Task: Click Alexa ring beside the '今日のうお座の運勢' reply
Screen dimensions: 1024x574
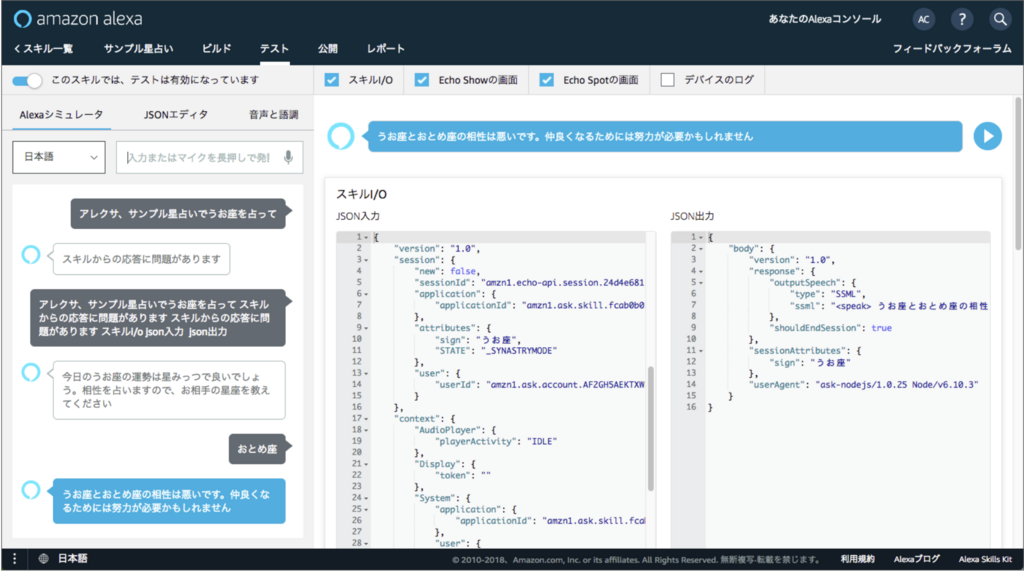Action: 31,372
